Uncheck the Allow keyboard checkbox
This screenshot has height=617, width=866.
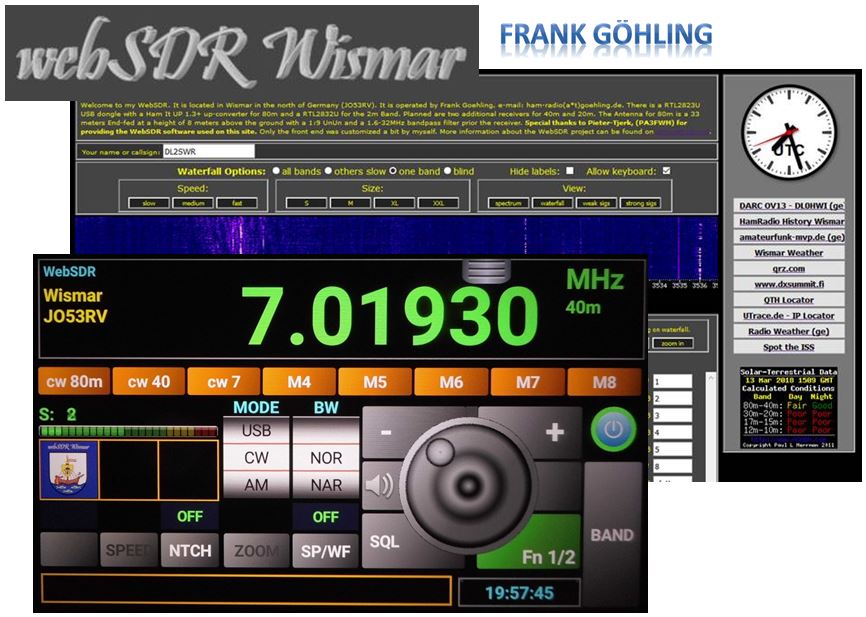(667, 171)
